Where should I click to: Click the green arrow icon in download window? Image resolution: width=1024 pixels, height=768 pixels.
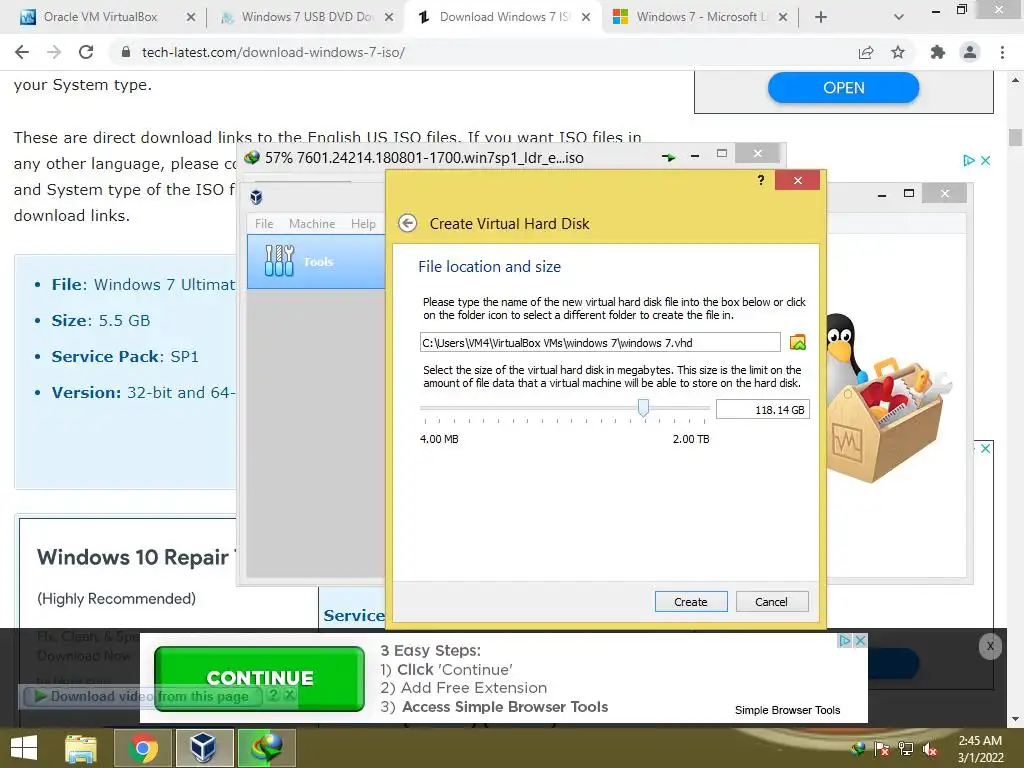click(668, 157)
